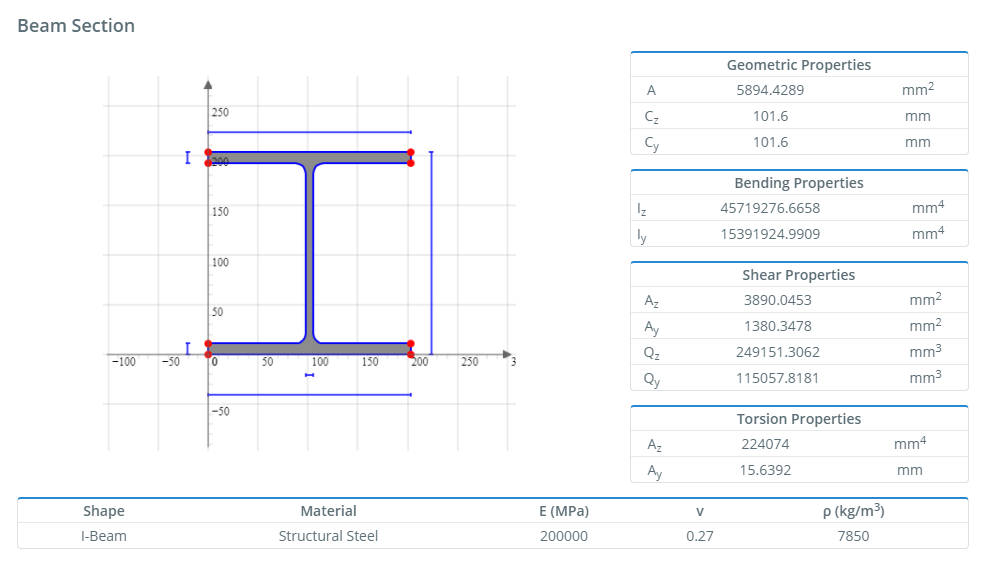Click the Shape column header
The width and height of the screenshot is (995, 569).
(103, 511)
